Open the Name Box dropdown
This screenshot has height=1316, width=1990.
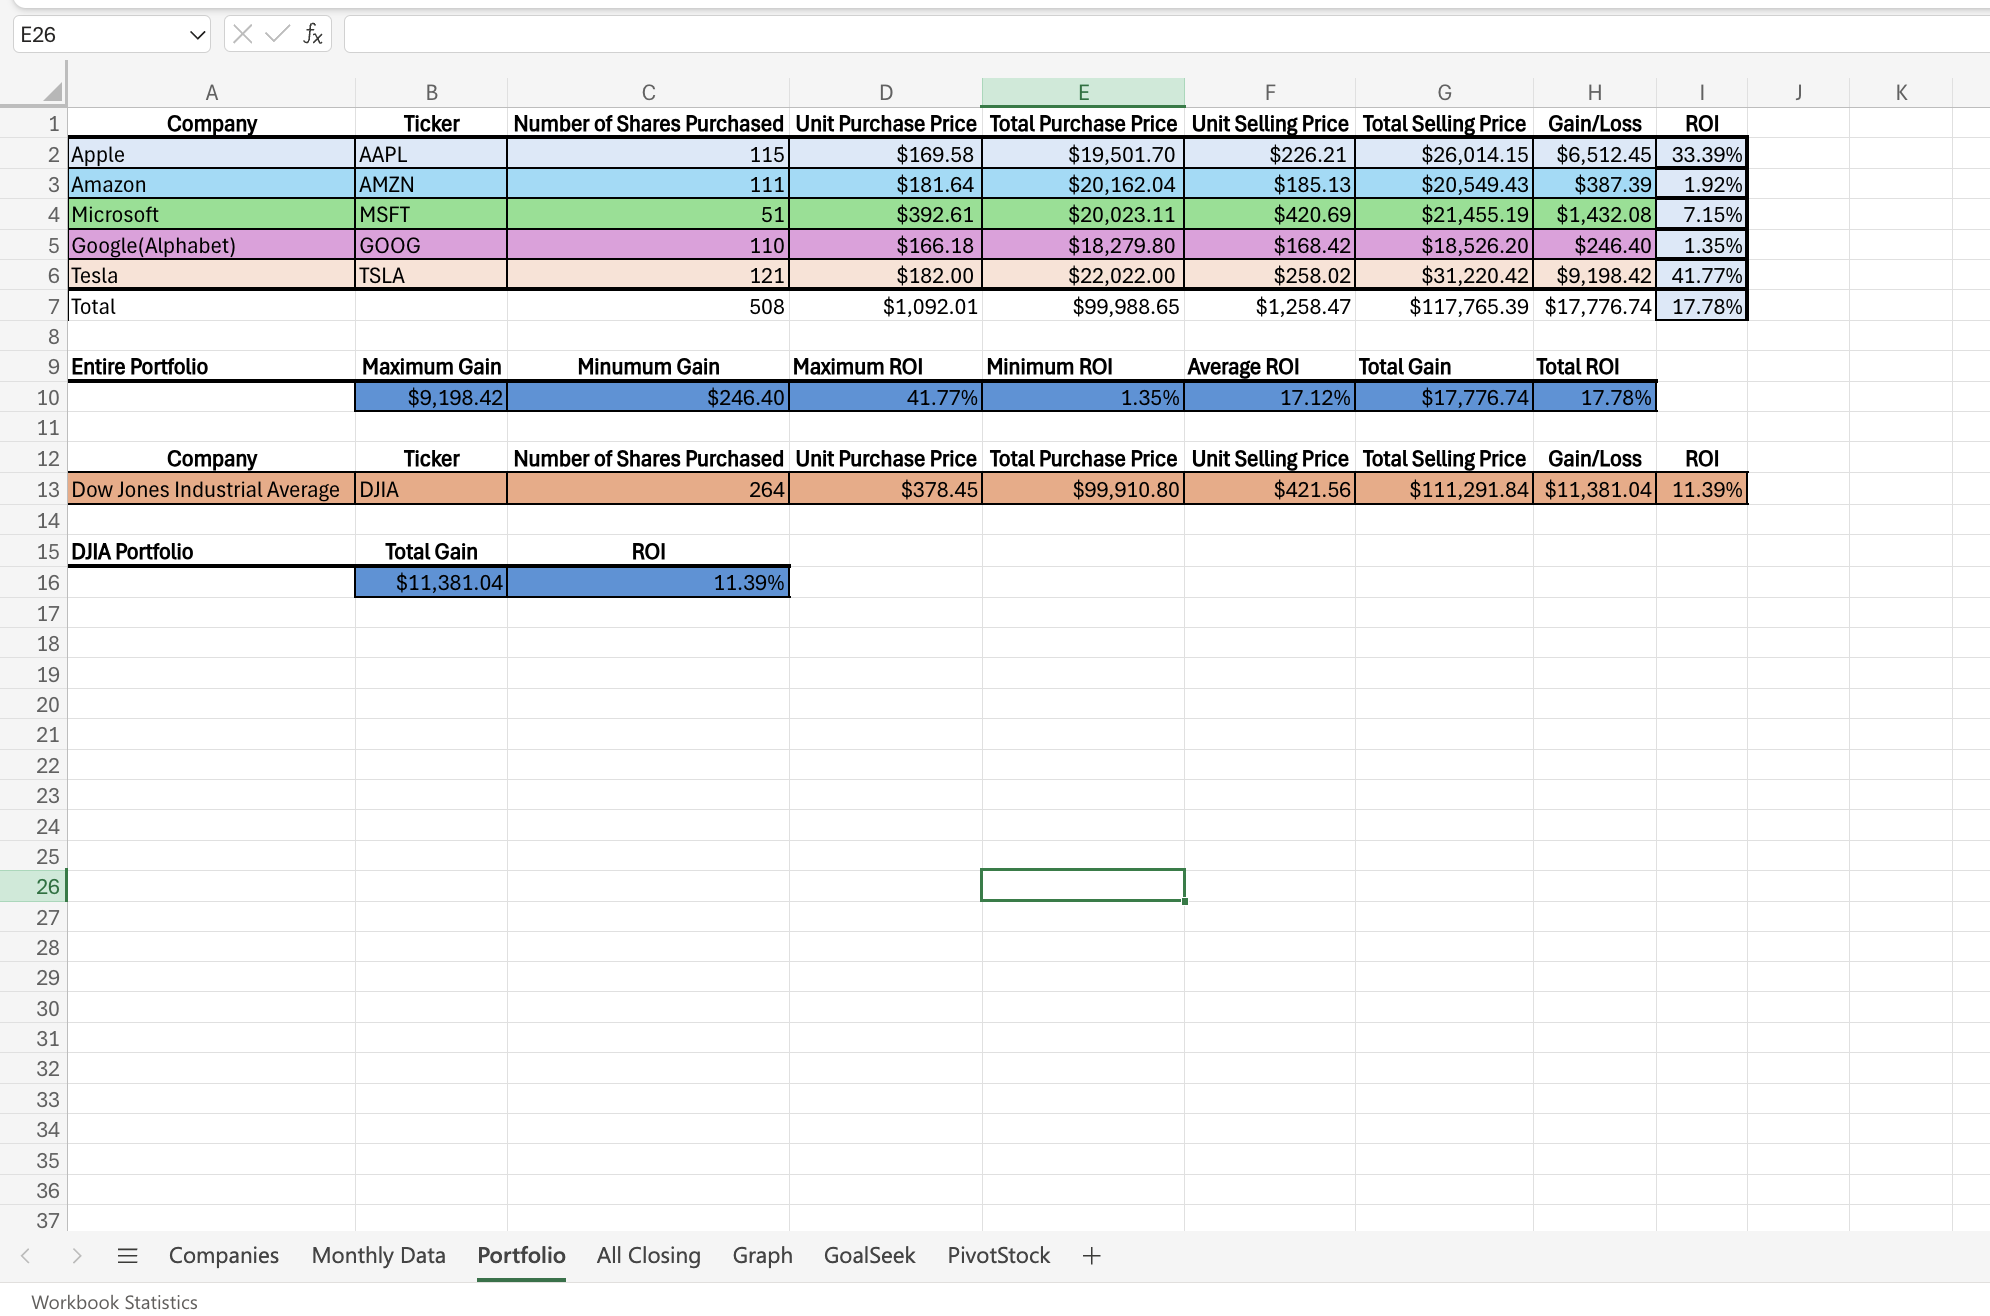[196, 34]
